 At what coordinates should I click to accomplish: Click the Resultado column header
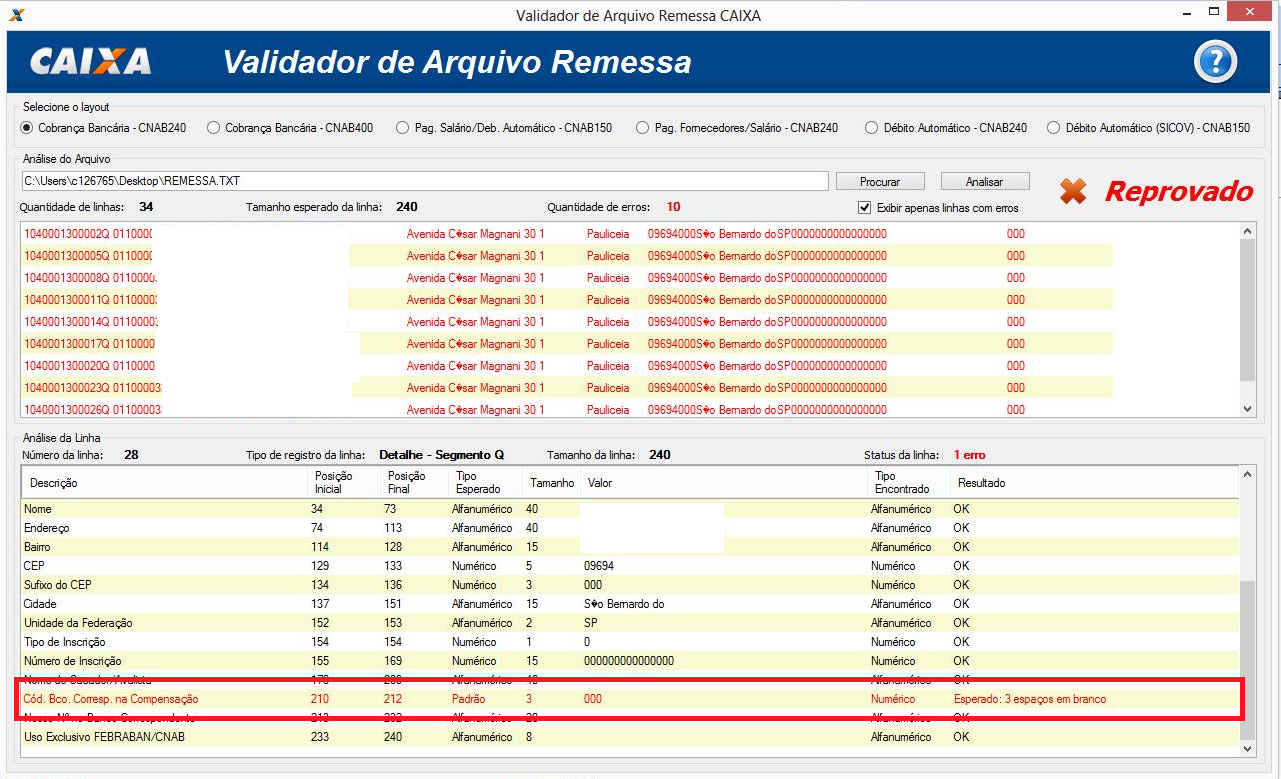point(1095,483)
